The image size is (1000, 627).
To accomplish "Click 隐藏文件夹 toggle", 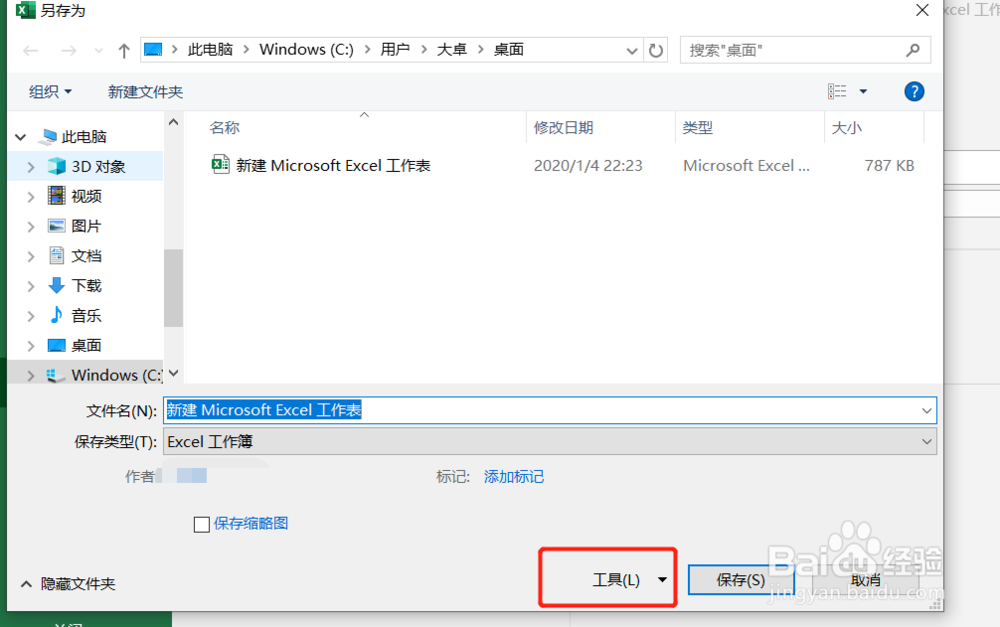I will (68, 584).
